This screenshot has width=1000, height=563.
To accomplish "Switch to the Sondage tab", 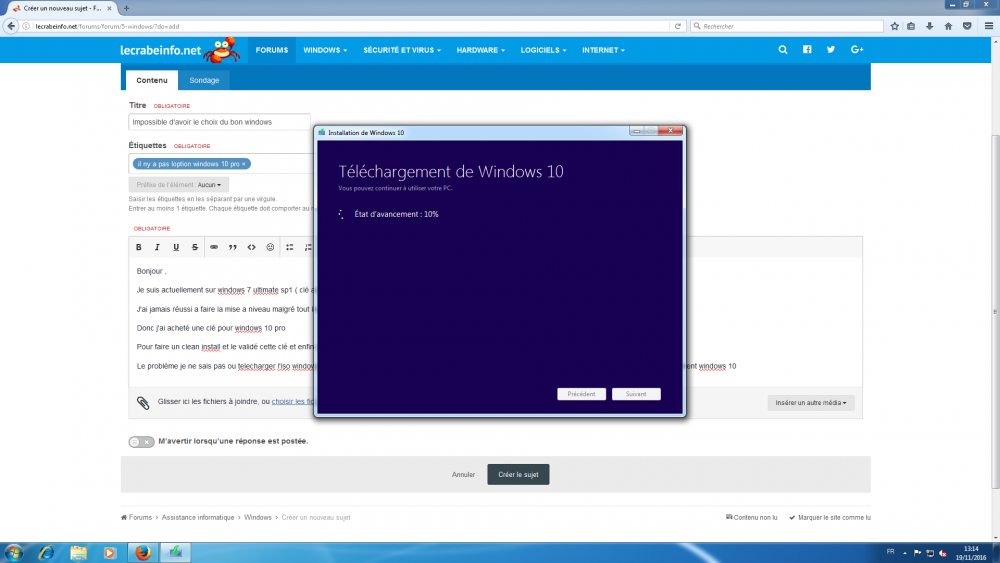I will point(204,80).
